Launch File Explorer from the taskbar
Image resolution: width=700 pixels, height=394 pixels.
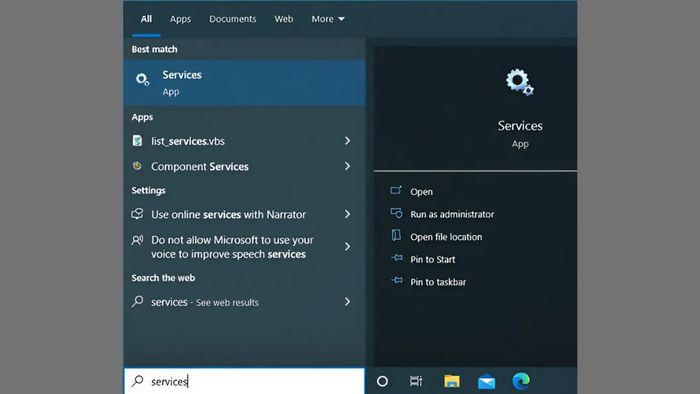452,381
